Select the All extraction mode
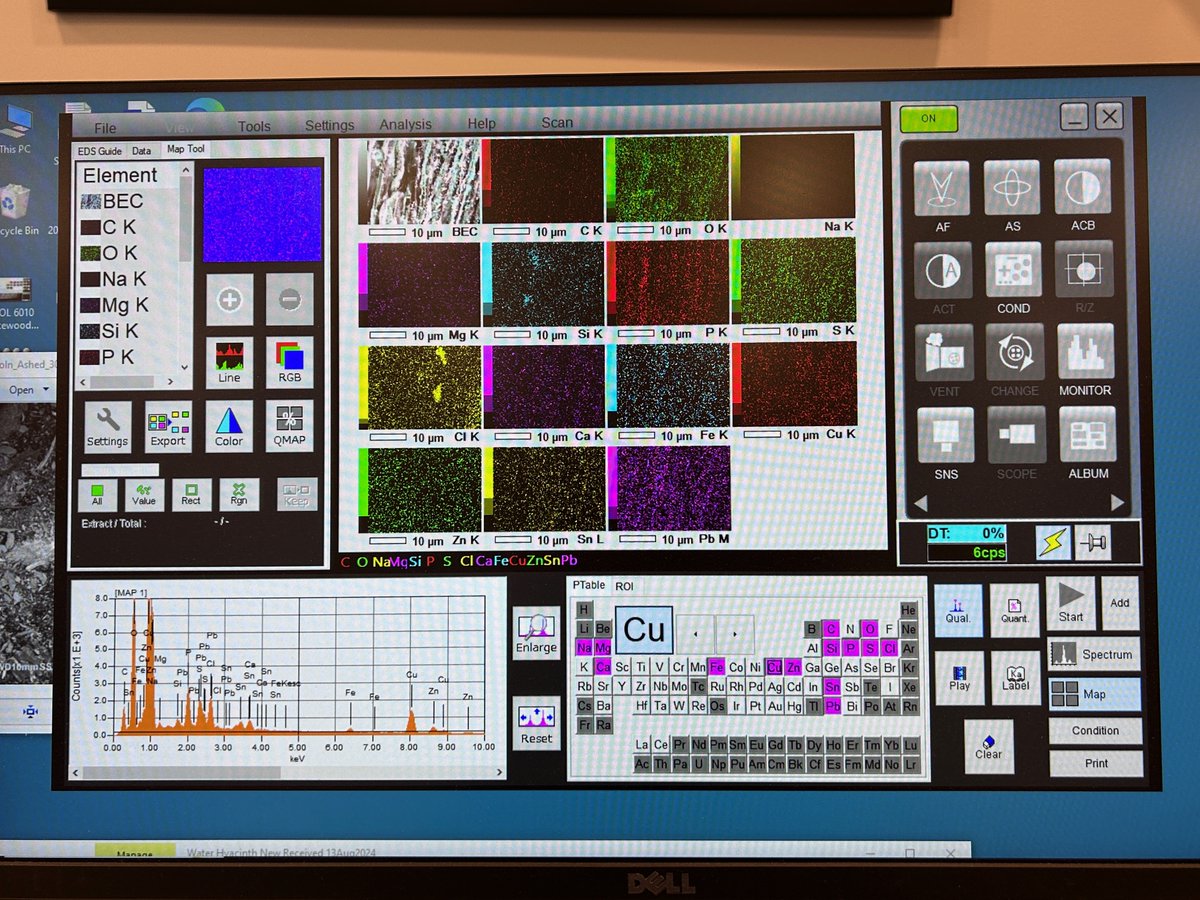This screenshot has height=900, width=1200. [x=98, y=494]
